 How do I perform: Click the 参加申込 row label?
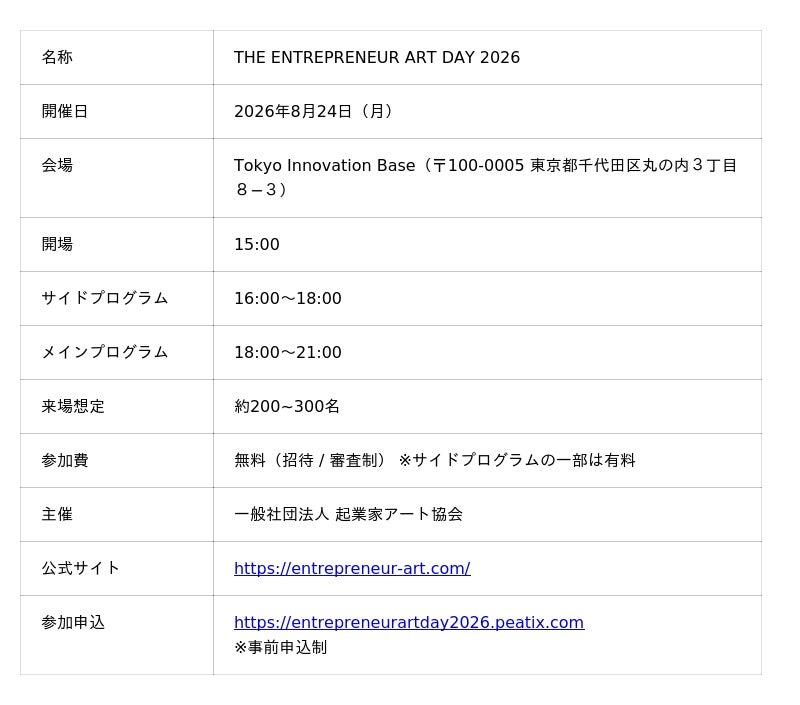(73, 622)
